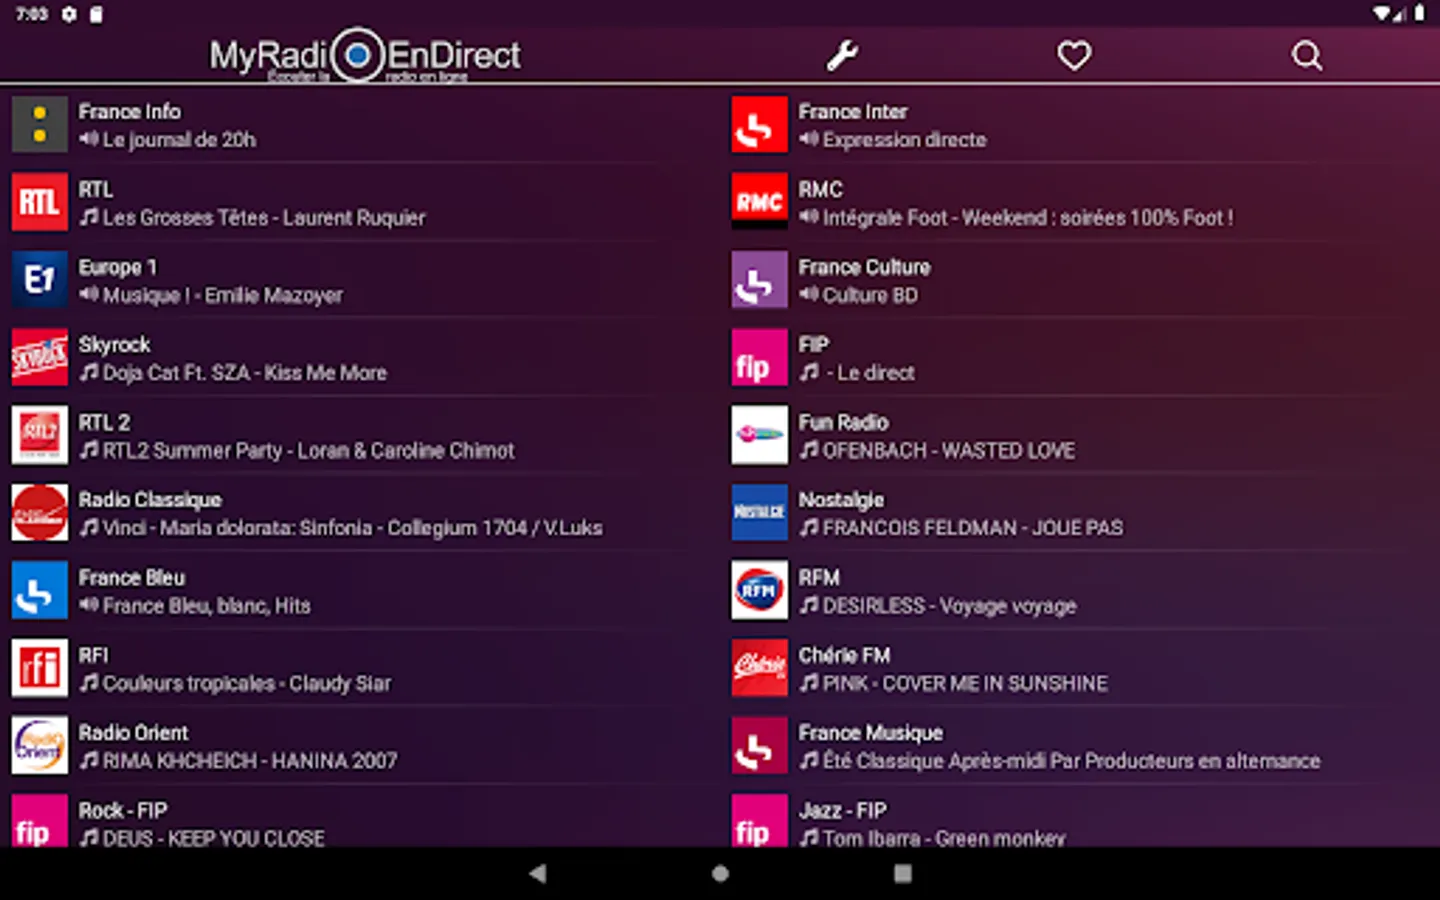Select the Nostalgie station logo
This screenshot has width=1440, height=900.
(760, 512)
